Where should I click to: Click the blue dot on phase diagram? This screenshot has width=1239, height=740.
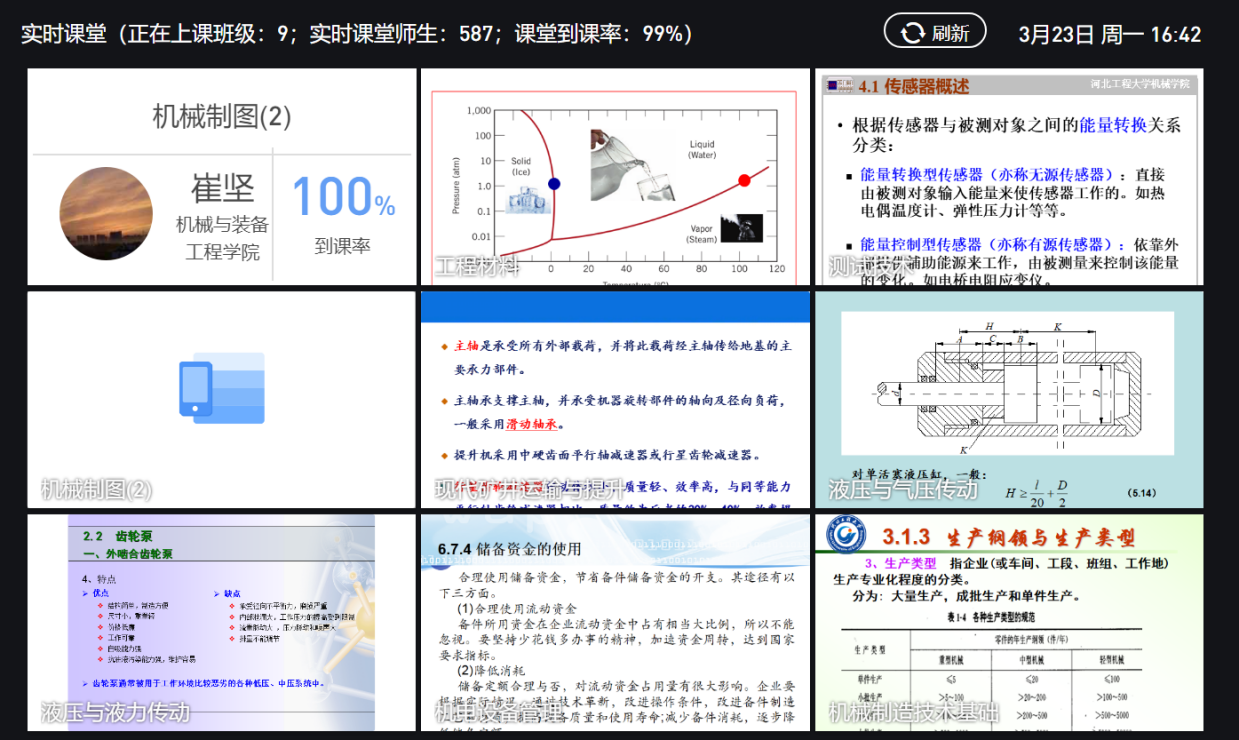(554, 184)
